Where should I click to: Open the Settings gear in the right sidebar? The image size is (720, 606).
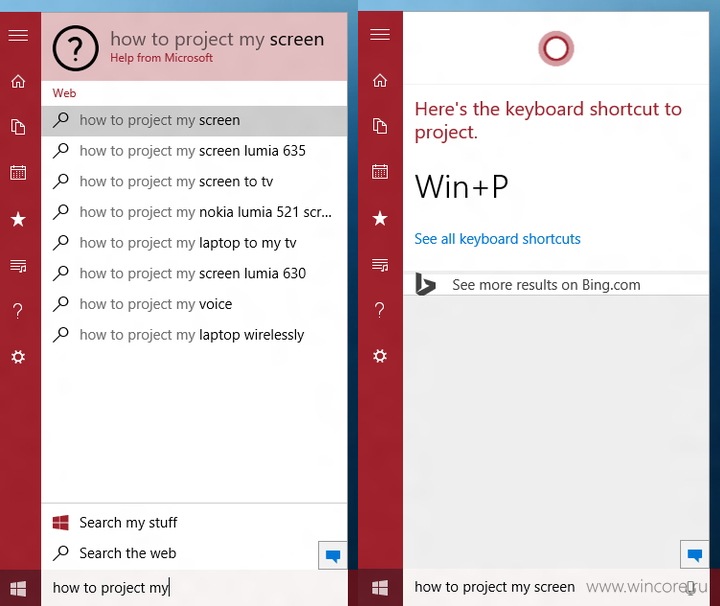(380, 356)
